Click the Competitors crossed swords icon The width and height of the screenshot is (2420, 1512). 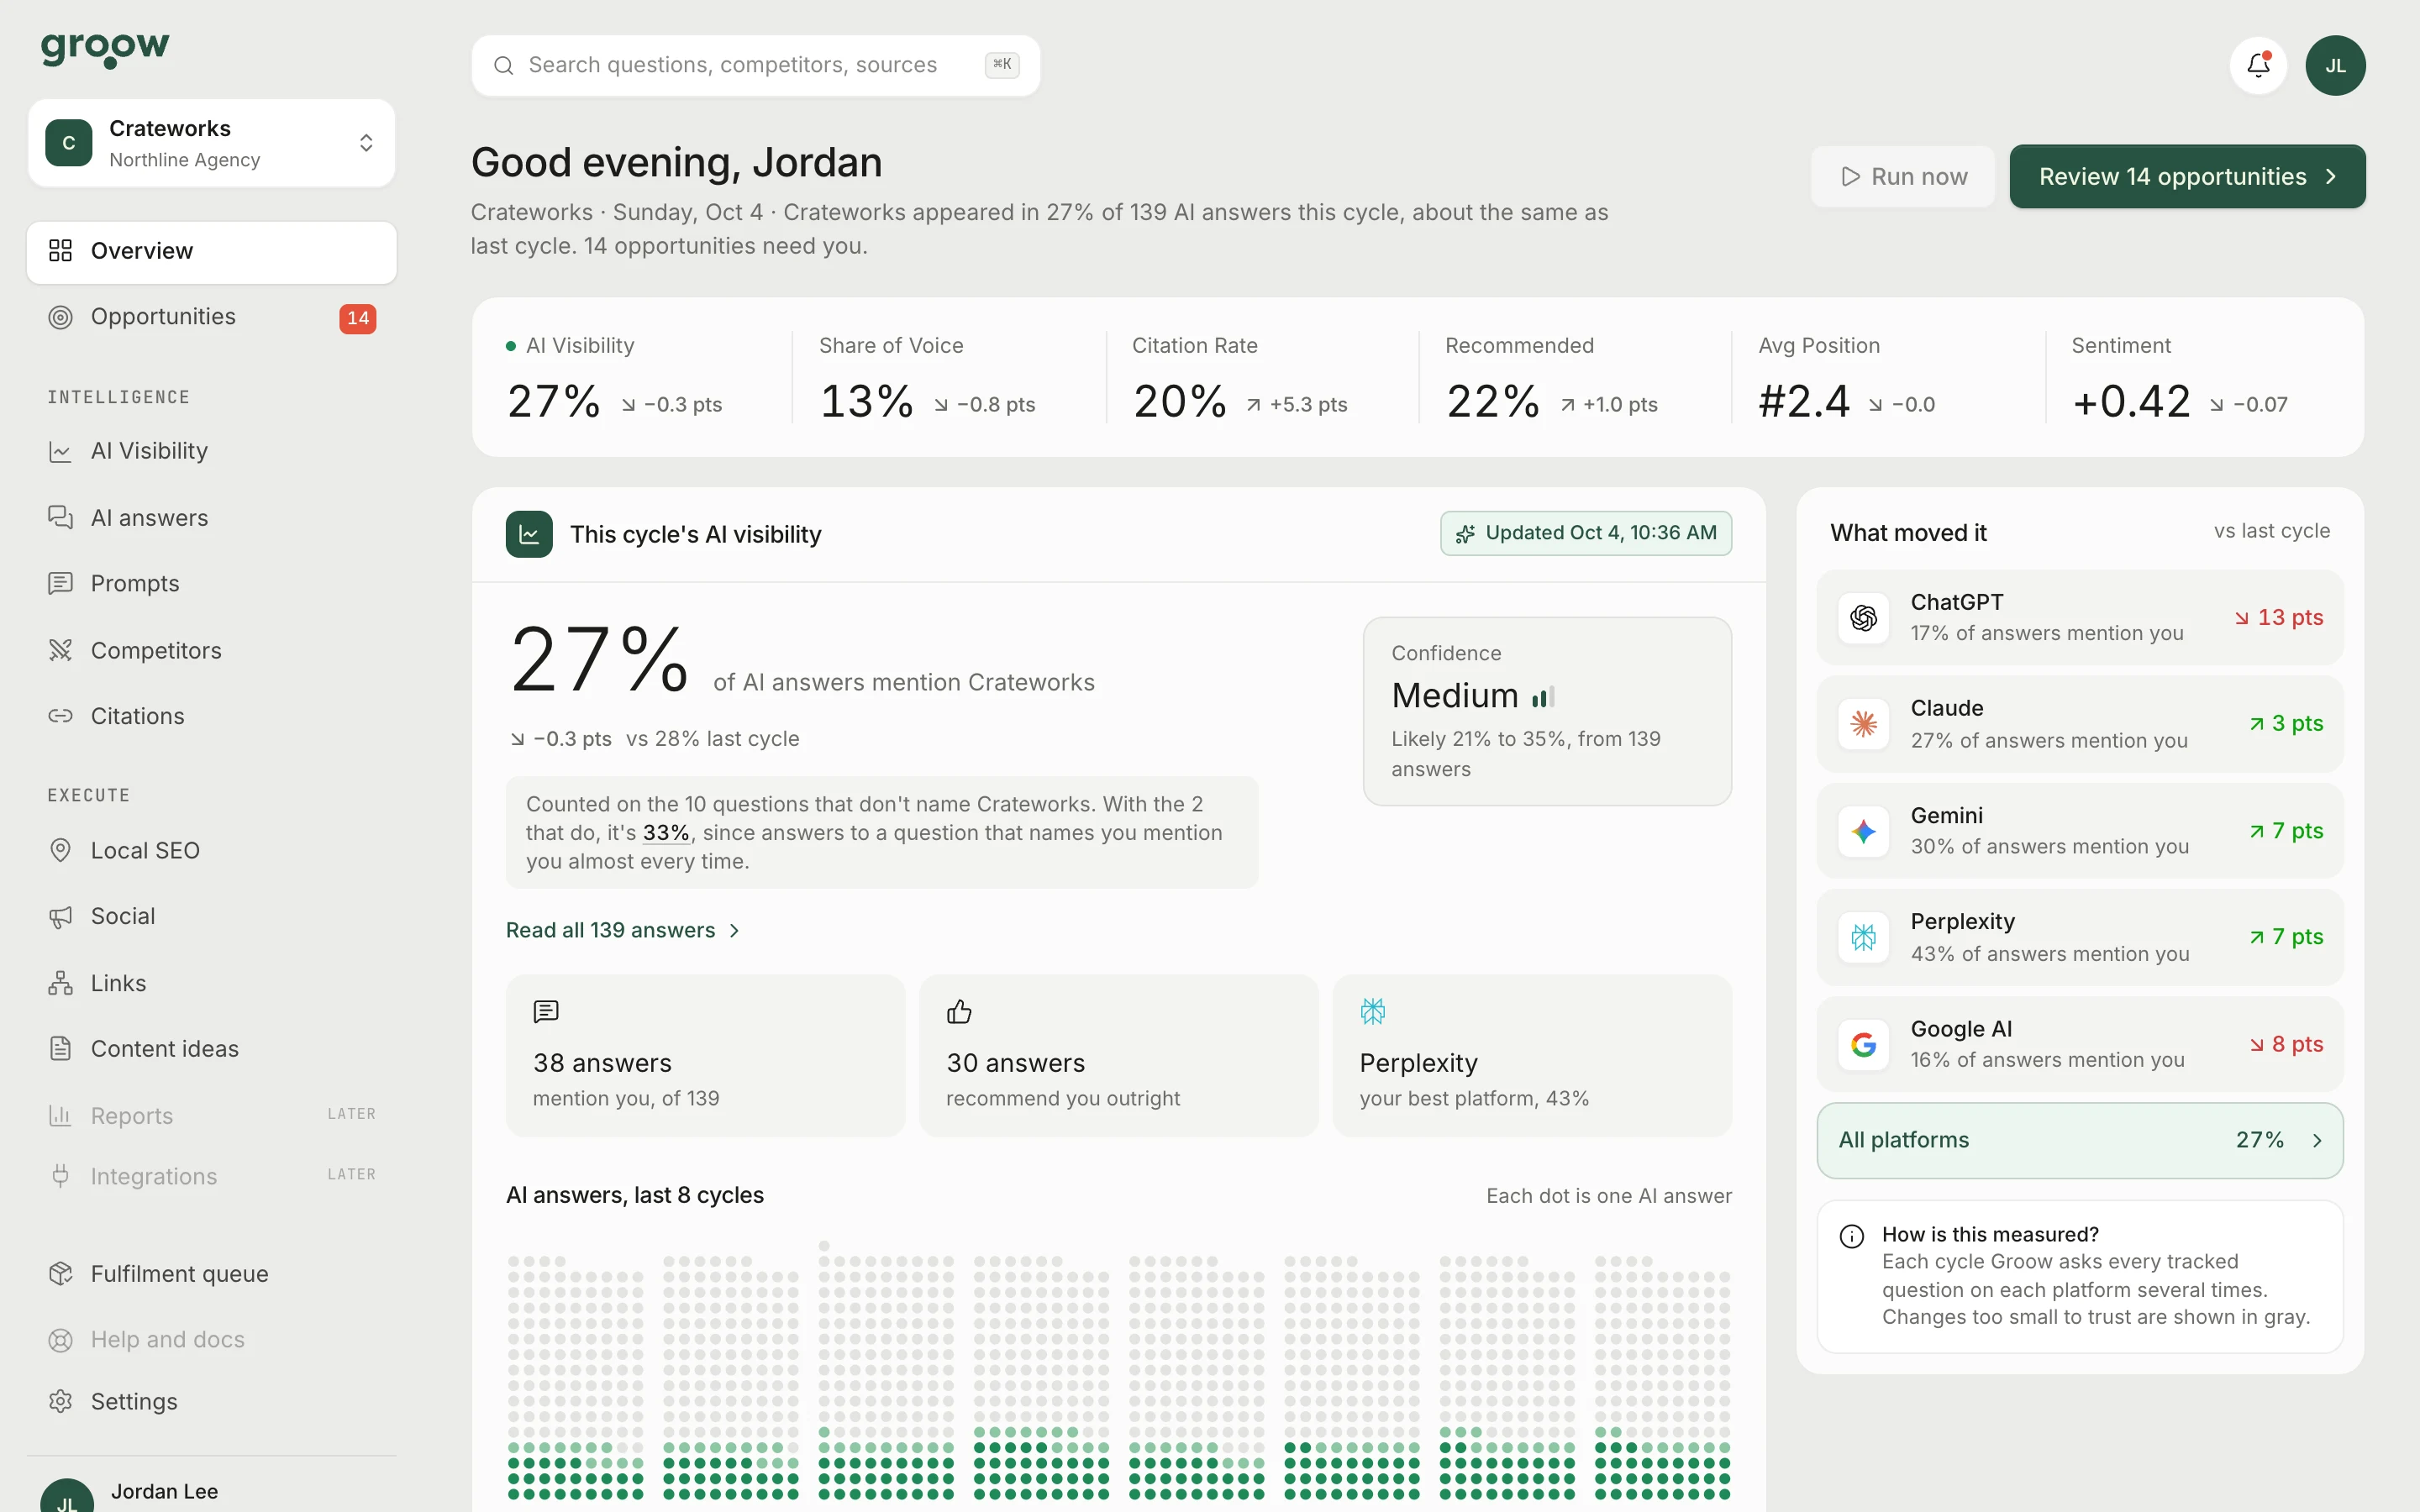click(x=61, y=651)
